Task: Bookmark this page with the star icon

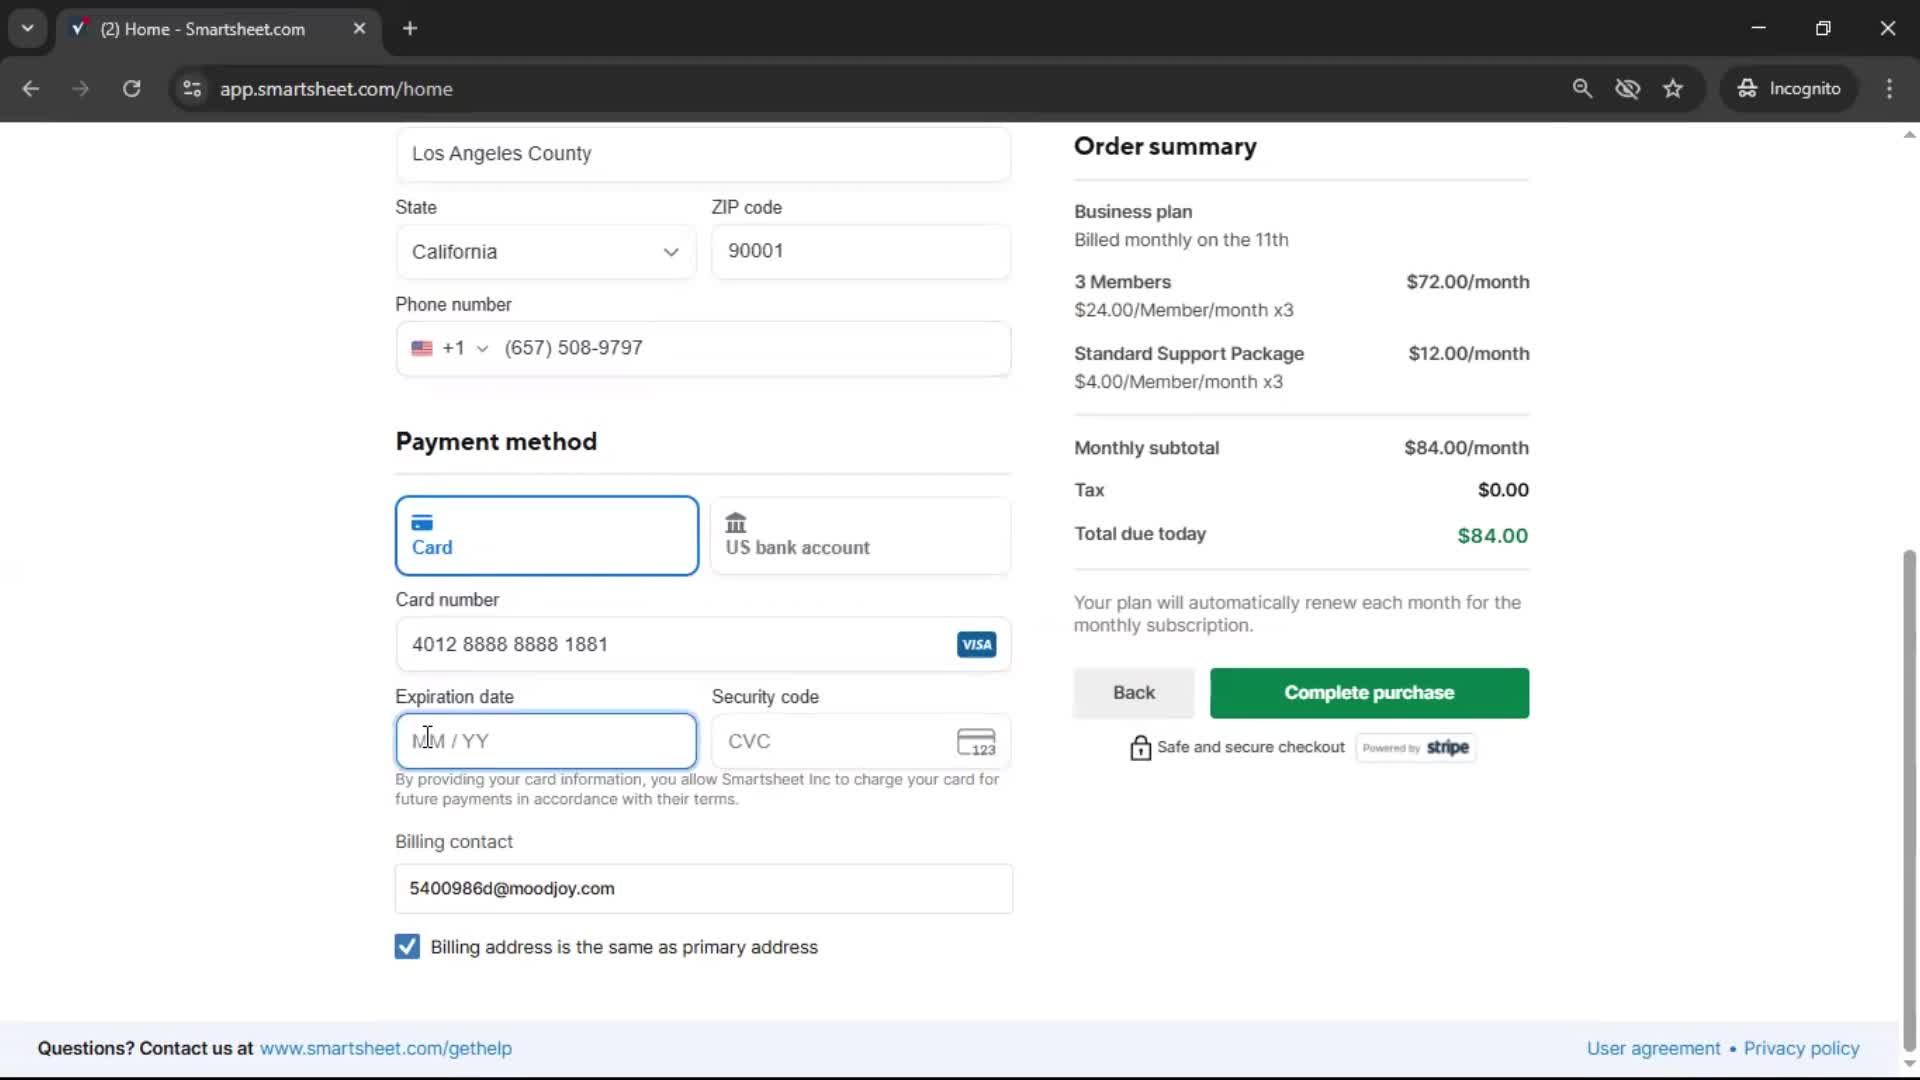Action: 1673,88
